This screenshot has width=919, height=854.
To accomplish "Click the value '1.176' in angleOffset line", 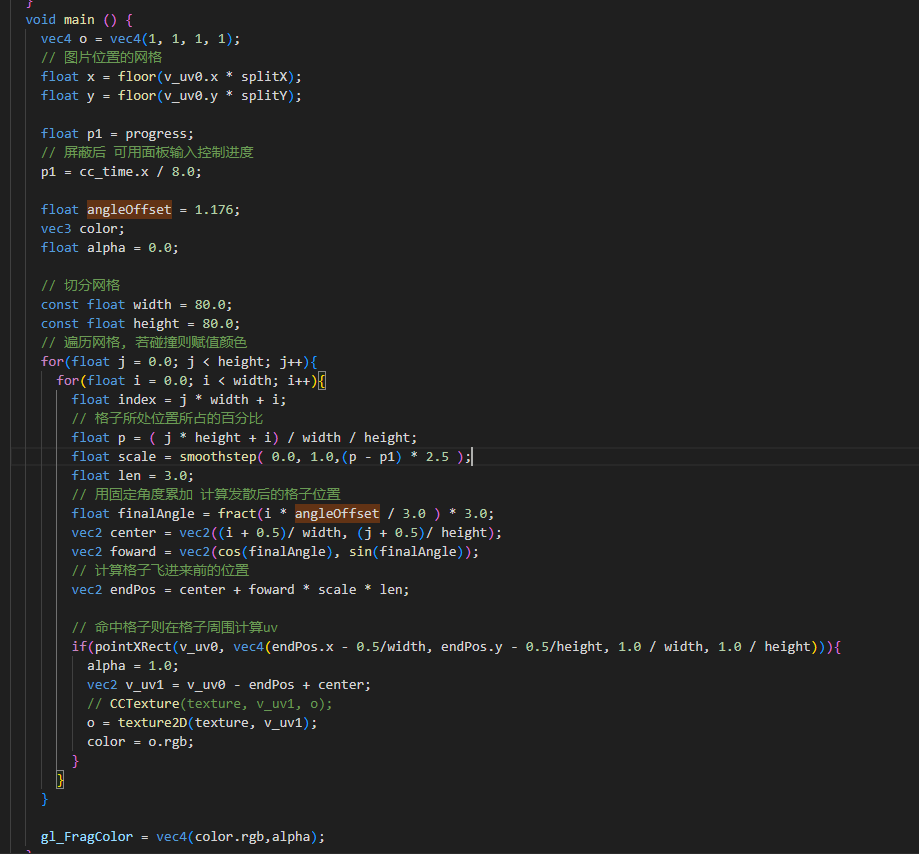I will 214,210.
